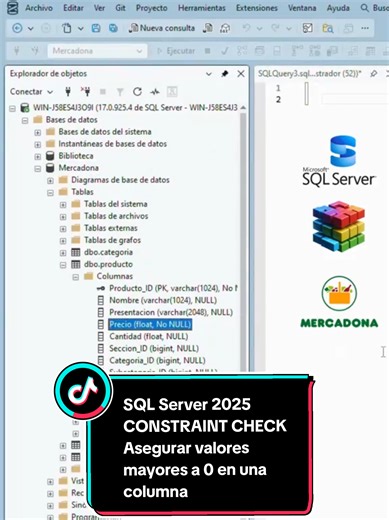Click the database cylinder icon beside Biblioteca
389x520 pixels.
(50, 156)
